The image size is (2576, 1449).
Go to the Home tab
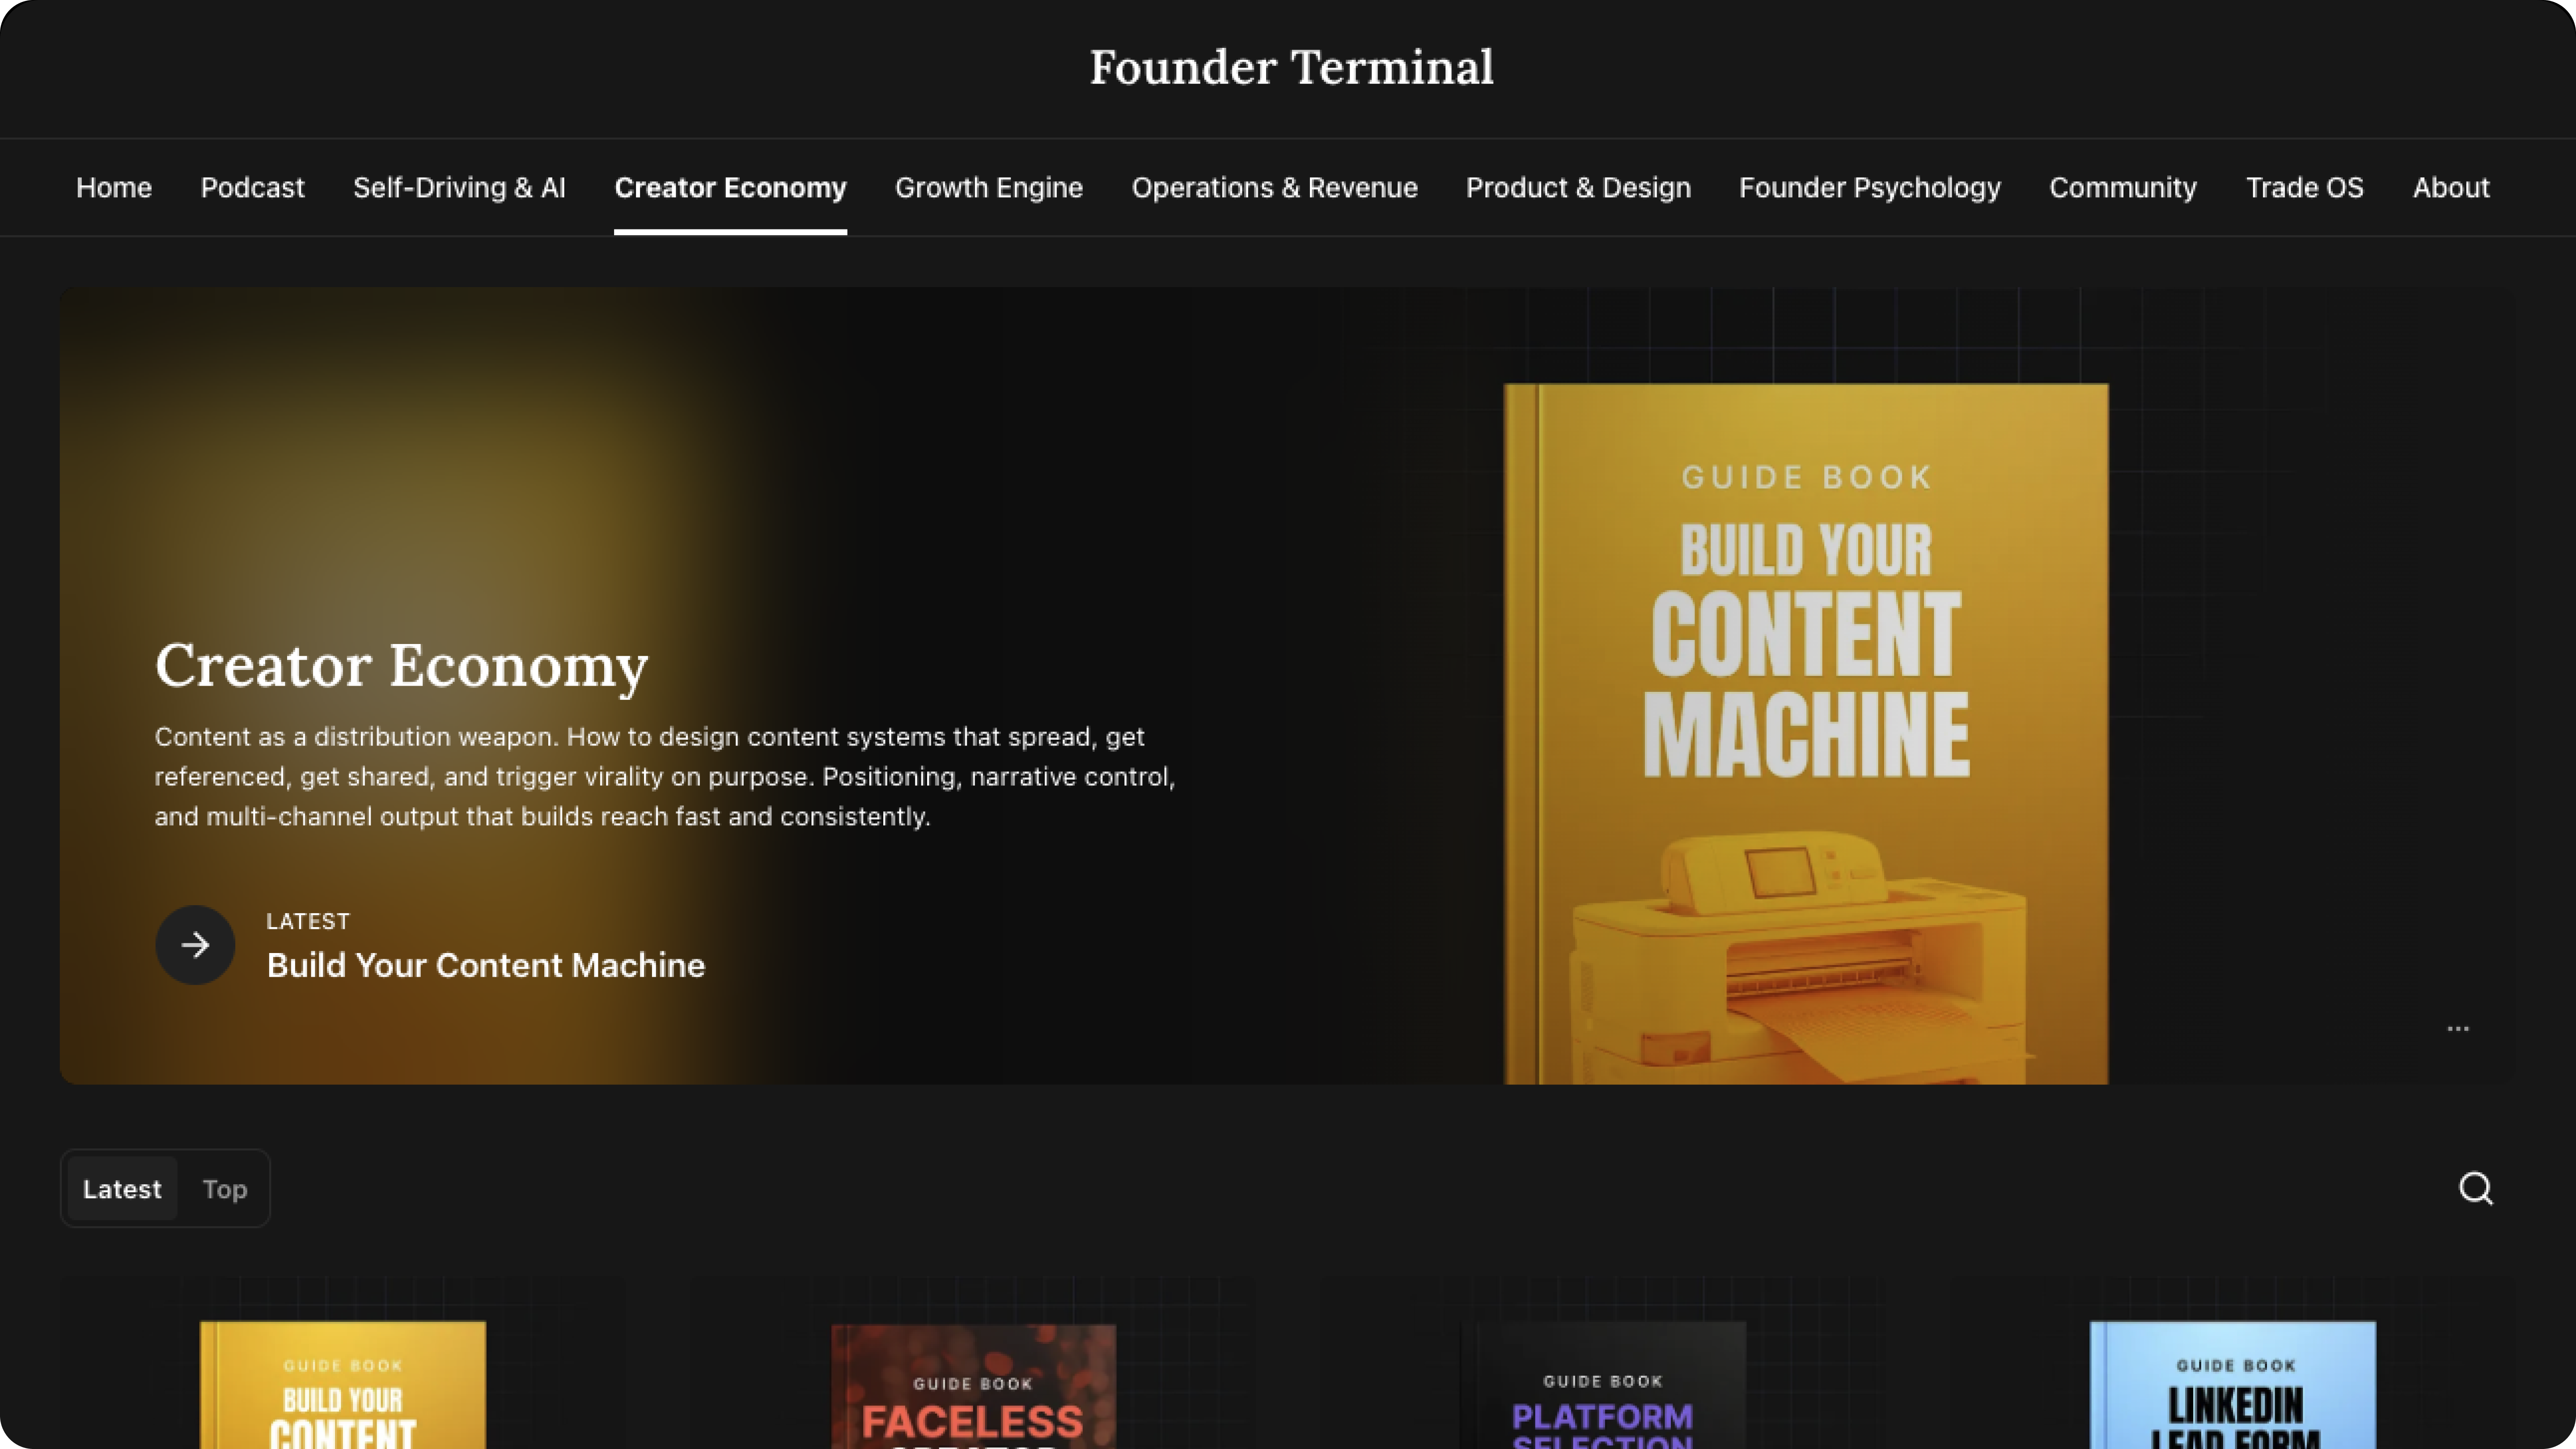point(114,188)
